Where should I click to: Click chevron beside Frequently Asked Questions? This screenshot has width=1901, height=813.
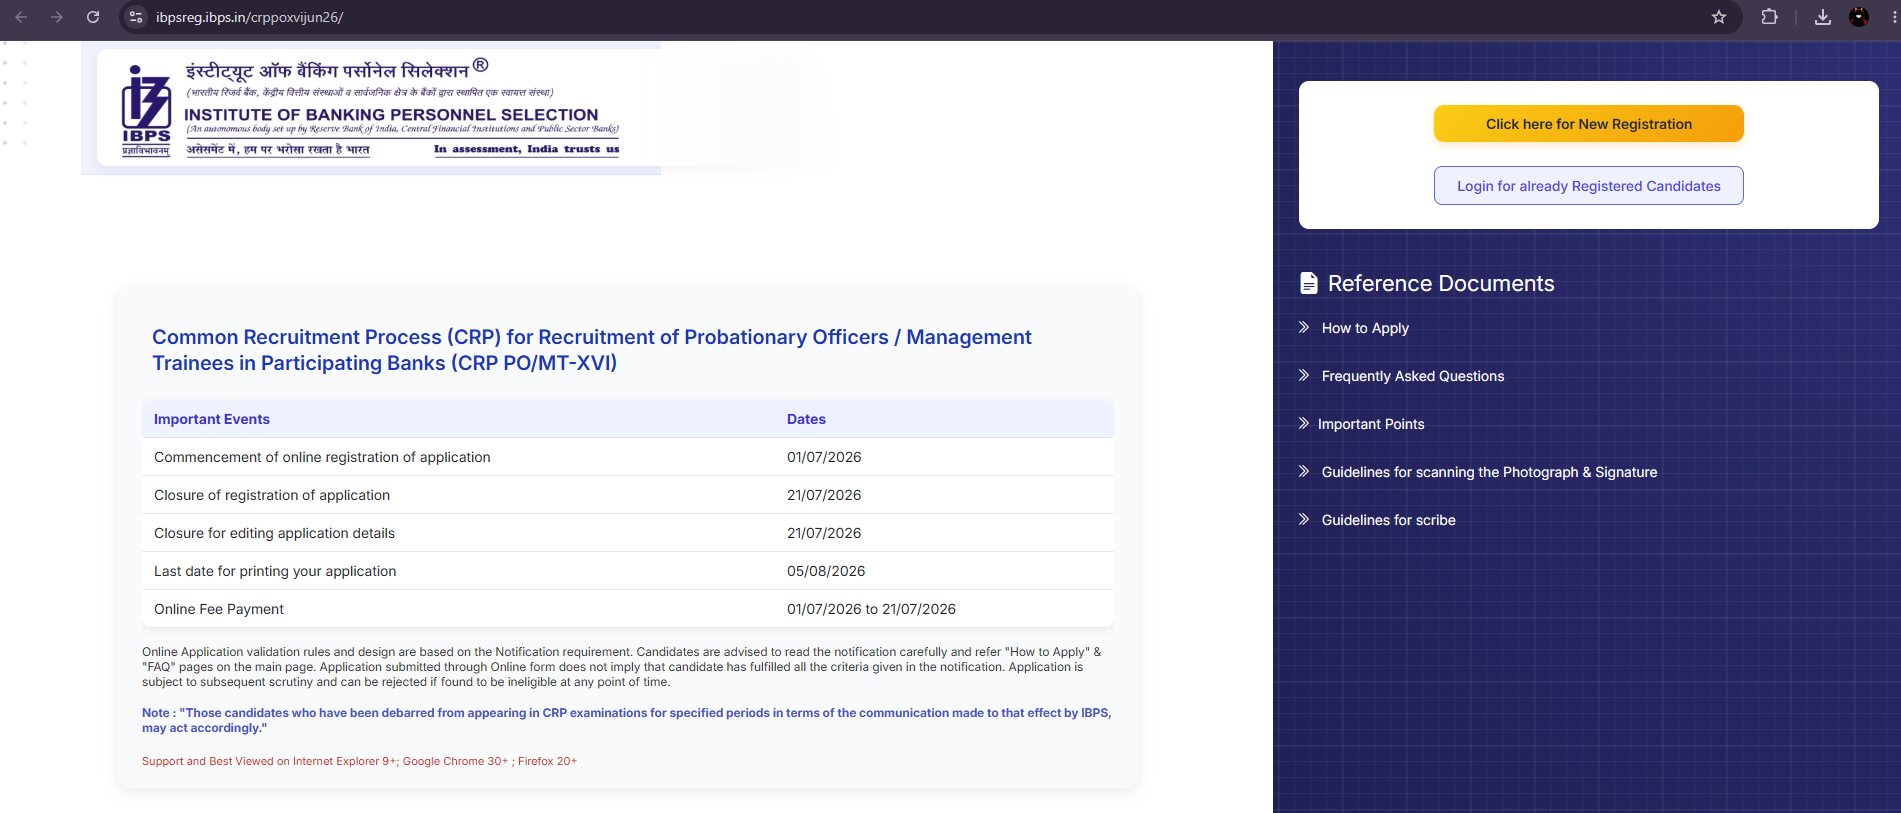pyautogui.click(x=1304, y=375)
